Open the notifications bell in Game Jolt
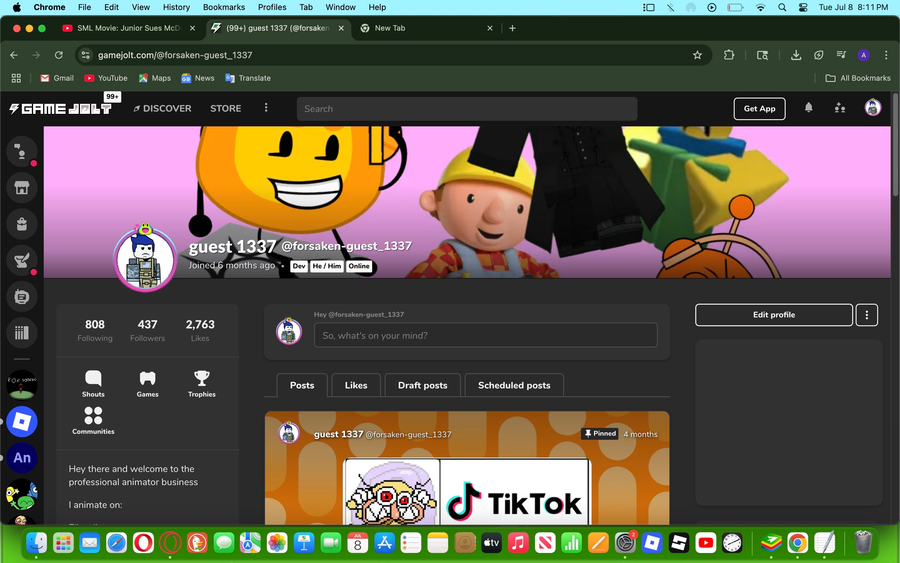 point(808,108)
